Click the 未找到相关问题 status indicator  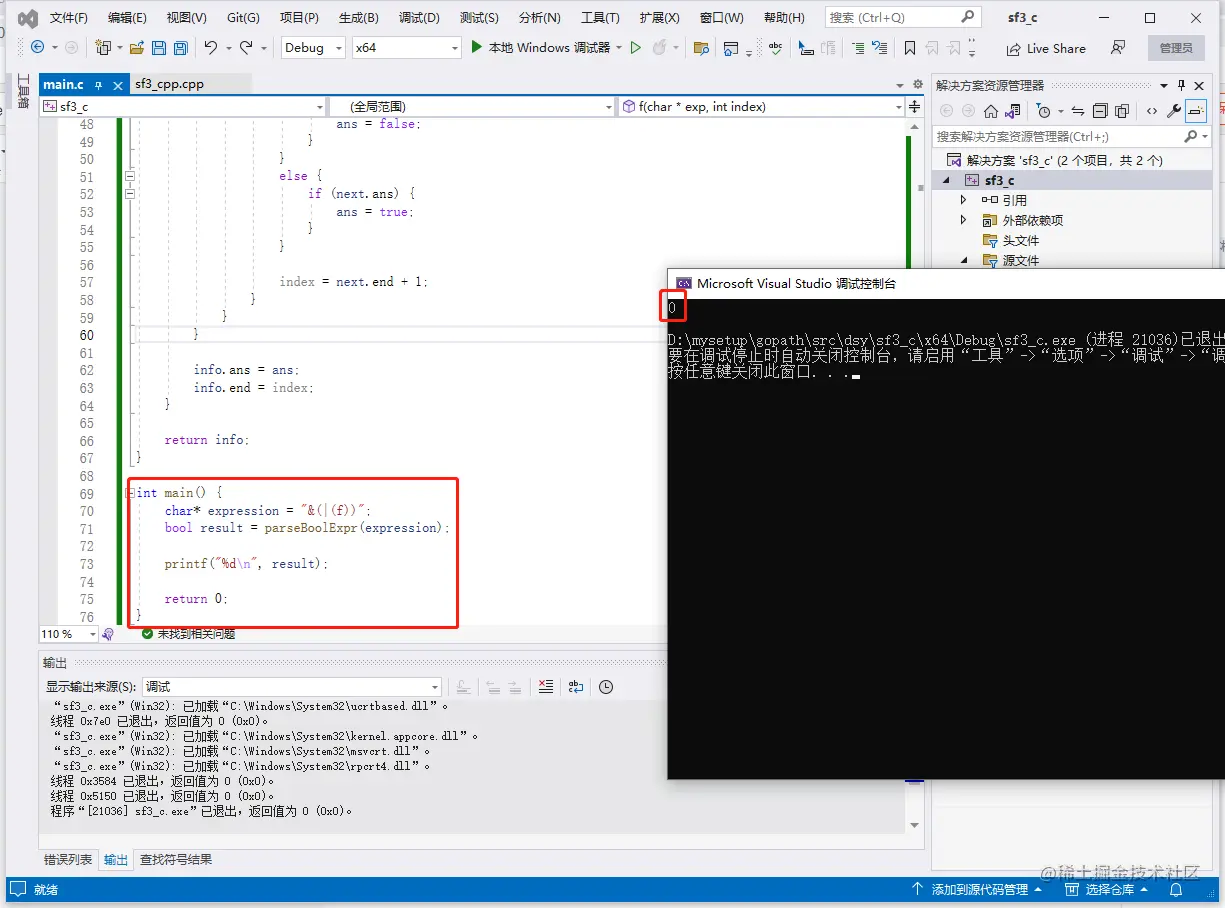(188, 634)
